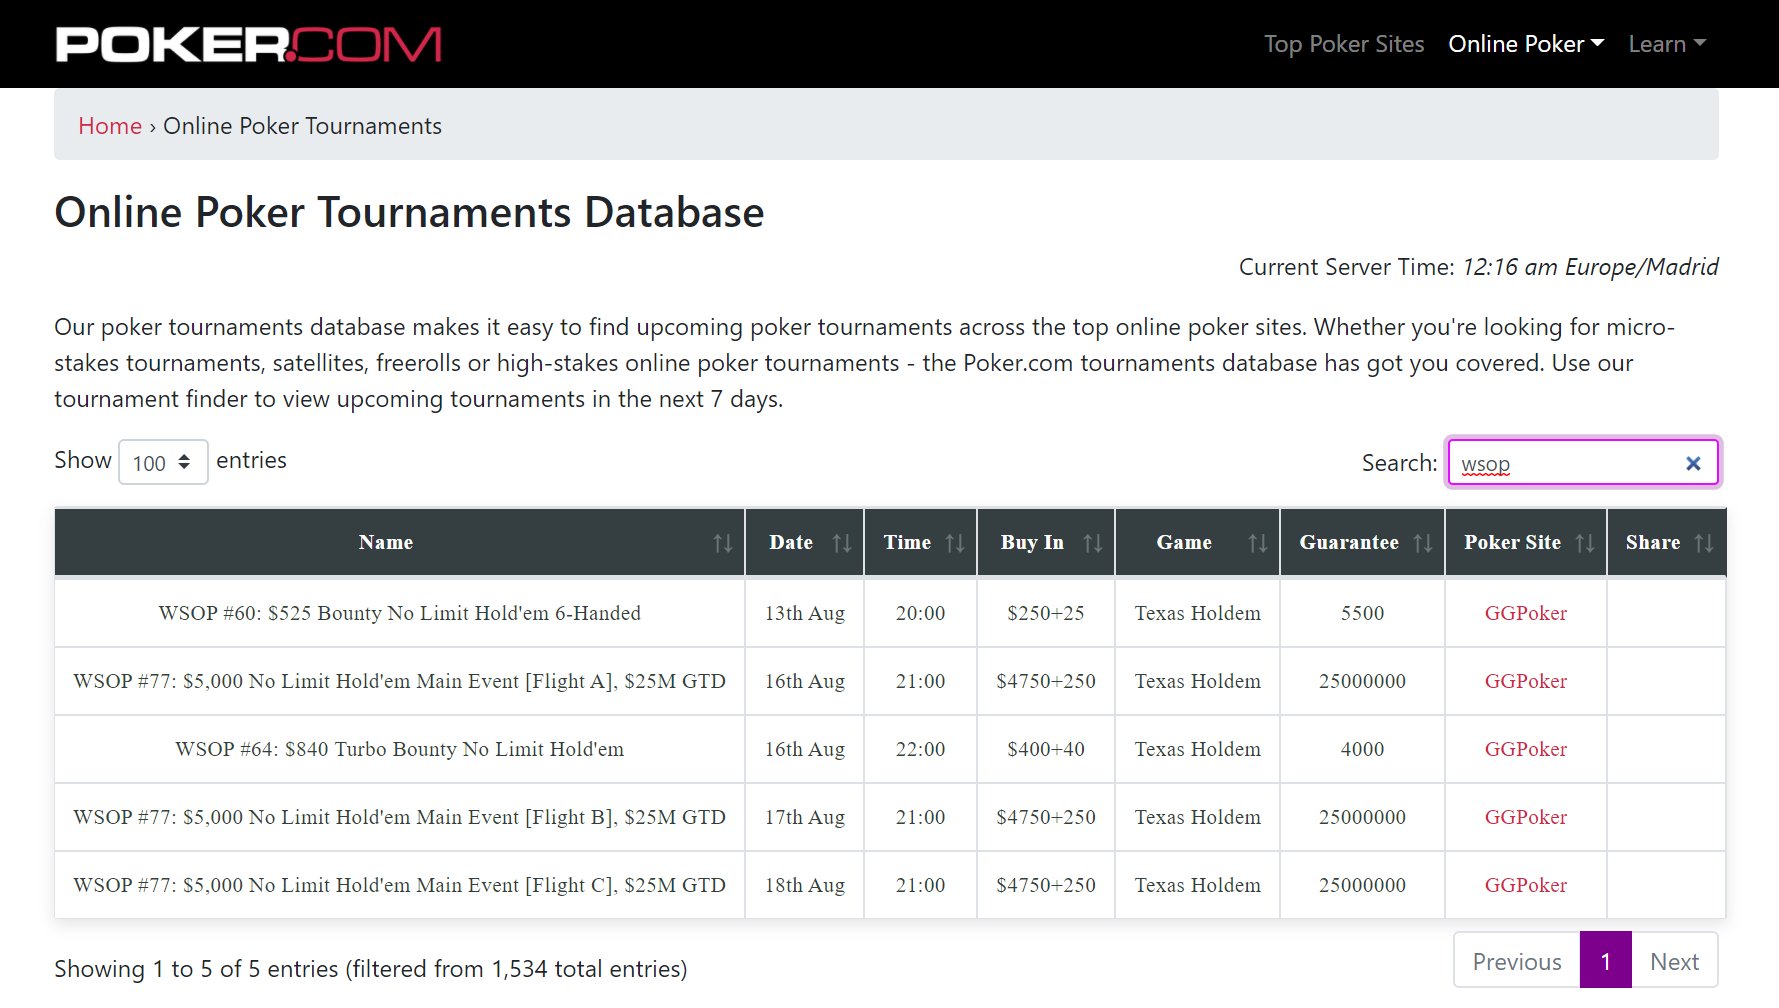Select the WSOP #64 Turbo Bounty tournament name
This screenshot has width=1779, height=1008.
[x=400, y=749]
